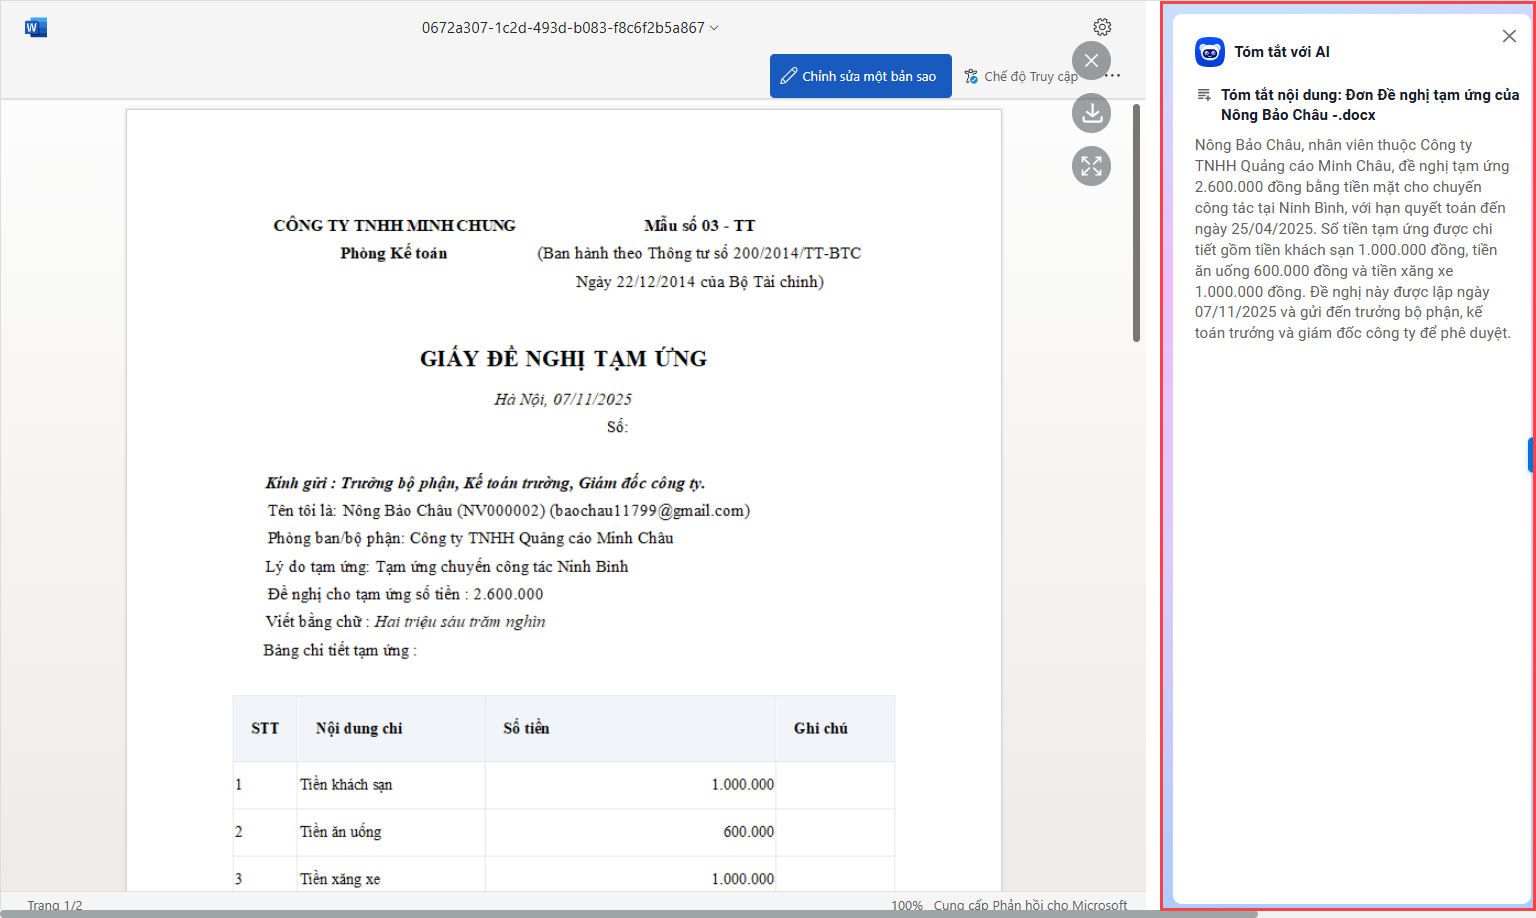This screenshot has width=1536, height=918.
Task: Click the amount line showing 2.600.000
Action: (x=405, y=594)
